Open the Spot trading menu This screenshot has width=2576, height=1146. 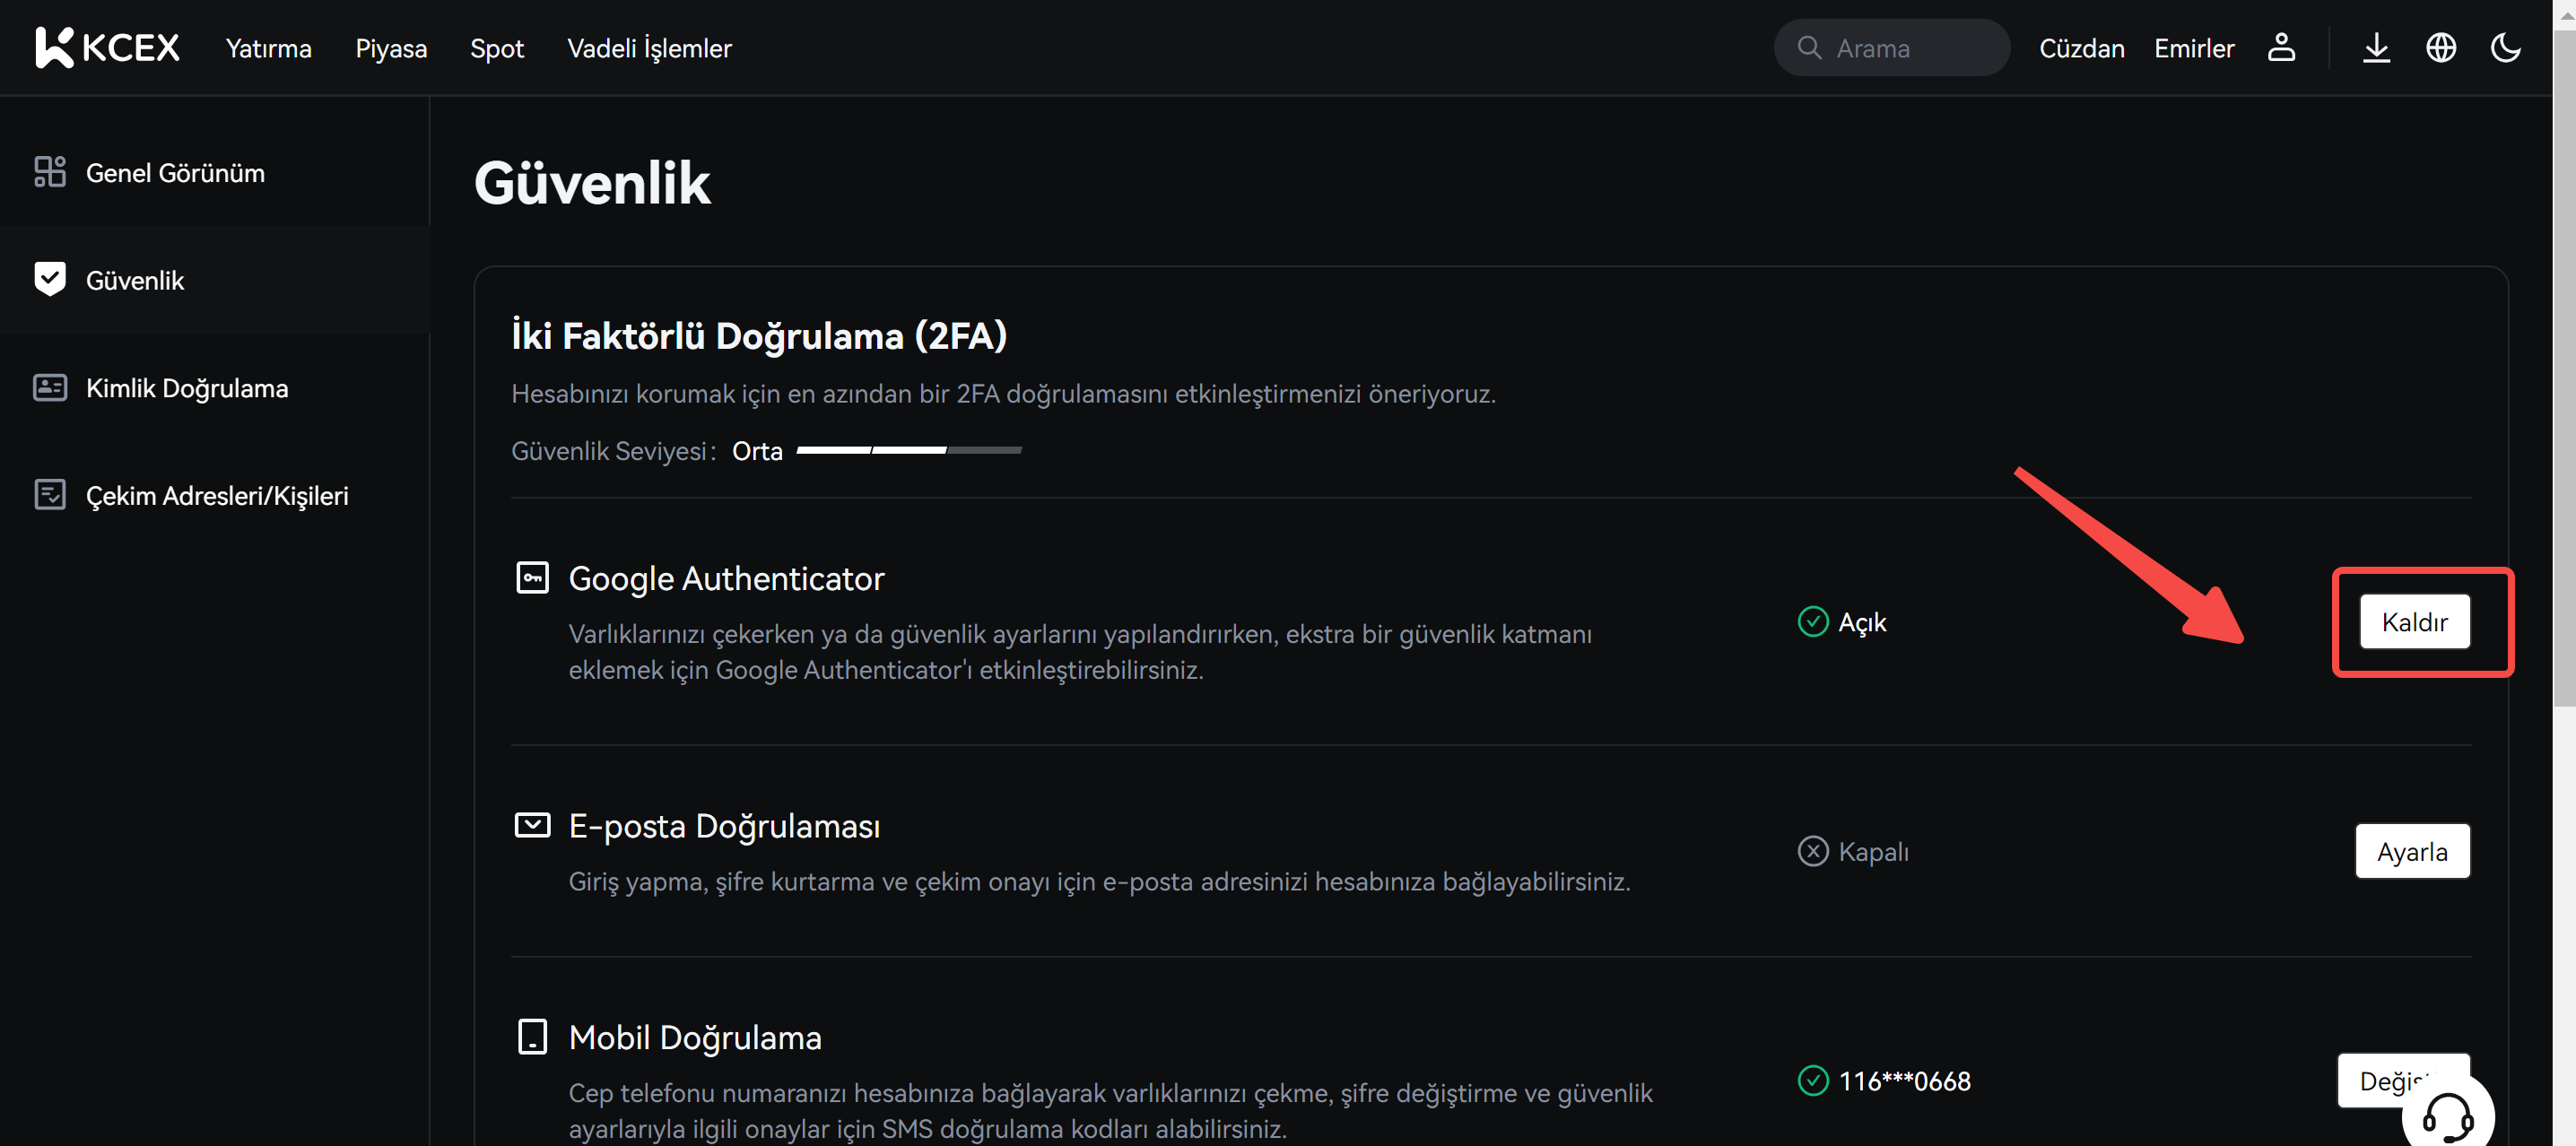click(x=496, y=48)
